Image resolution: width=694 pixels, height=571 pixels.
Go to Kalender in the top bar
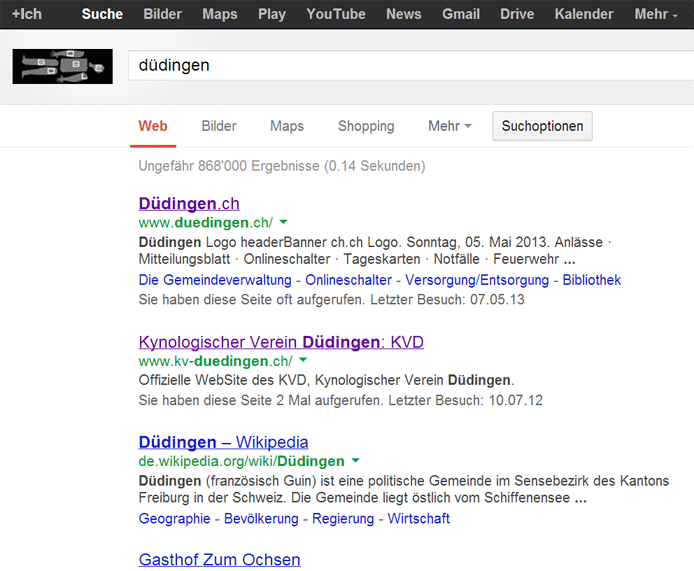point(584,14)
